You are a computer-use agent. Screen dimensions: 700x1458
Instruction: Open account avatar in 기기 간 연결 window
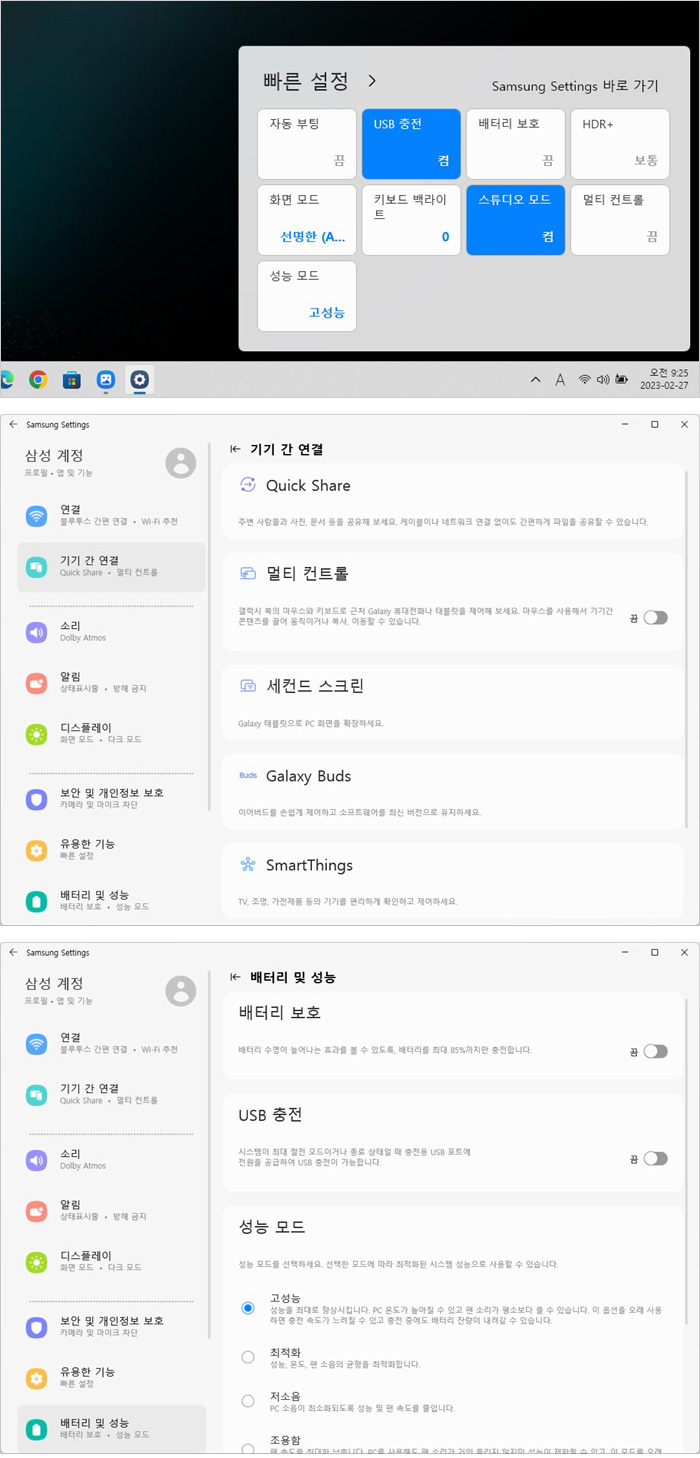[x=181, y=462]
